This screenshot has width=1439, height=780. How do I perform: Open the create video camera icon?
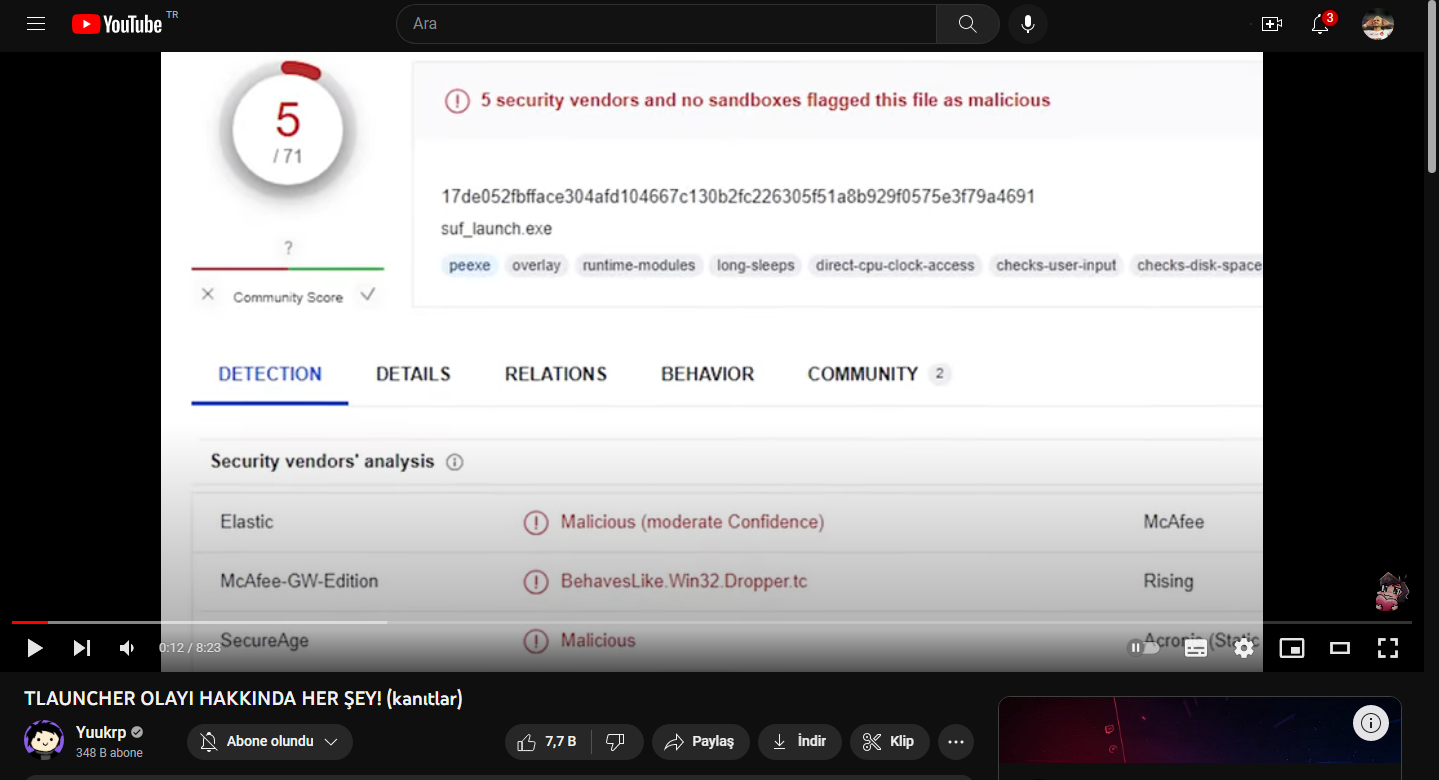[1272, 24]
